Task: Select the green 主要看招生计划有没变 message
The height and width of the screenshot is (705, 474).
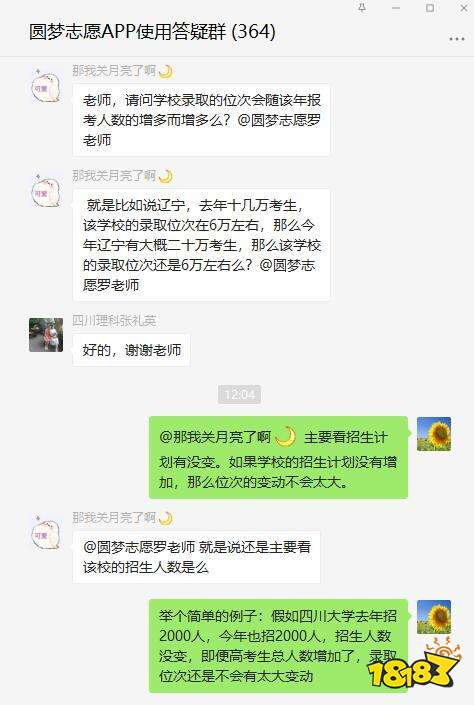Action: [x=278, y=457]
